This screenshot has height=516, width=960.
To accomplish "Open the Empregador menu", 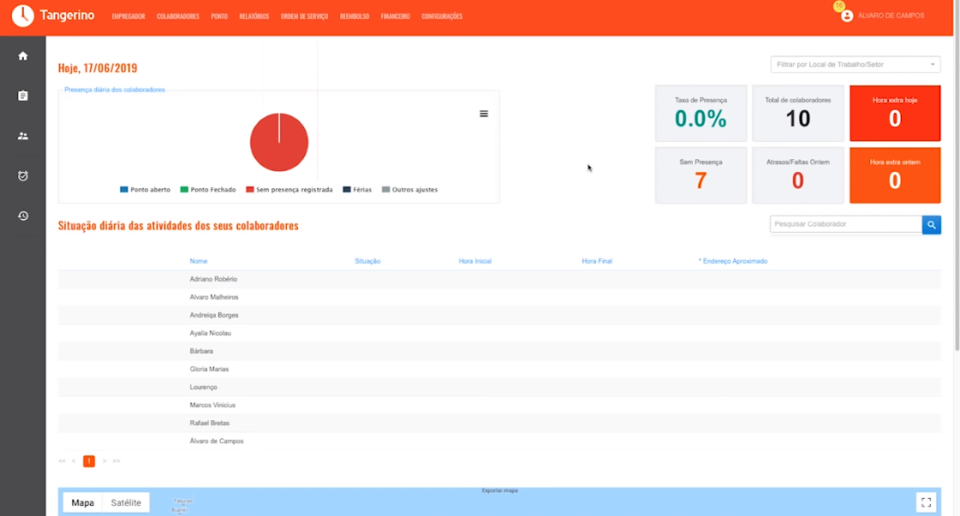I will click(x=128, y=17).
